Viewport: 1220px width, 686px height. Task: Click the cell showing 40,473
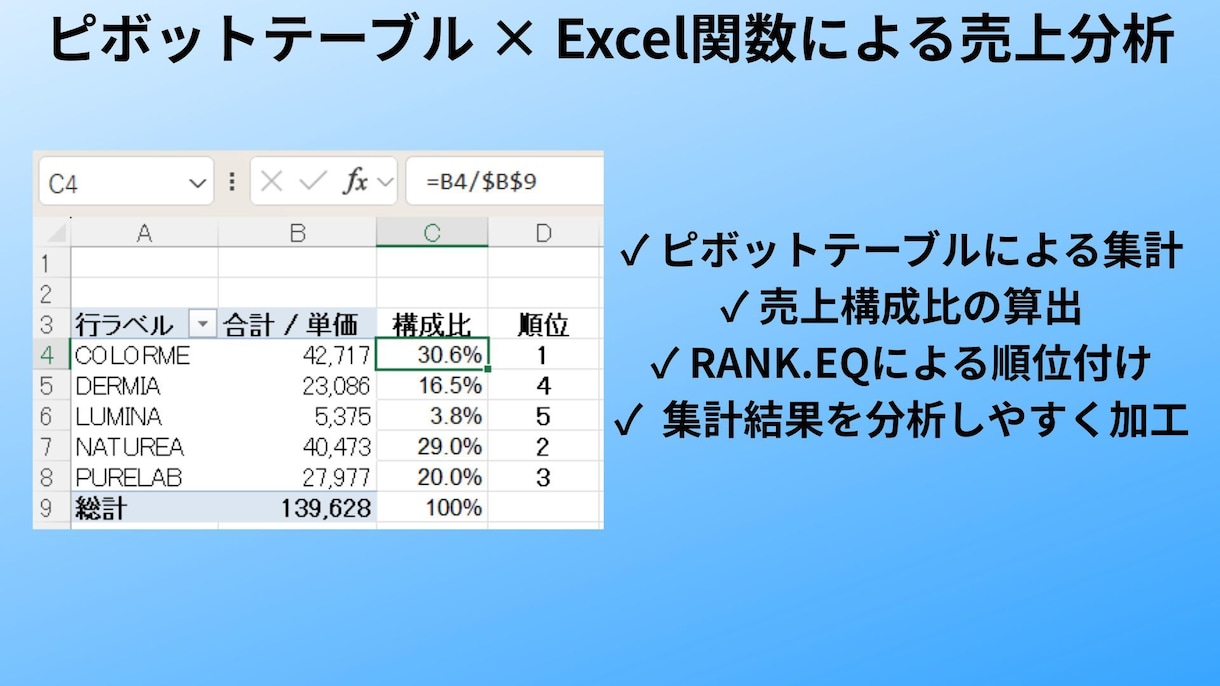pos(297,447)
